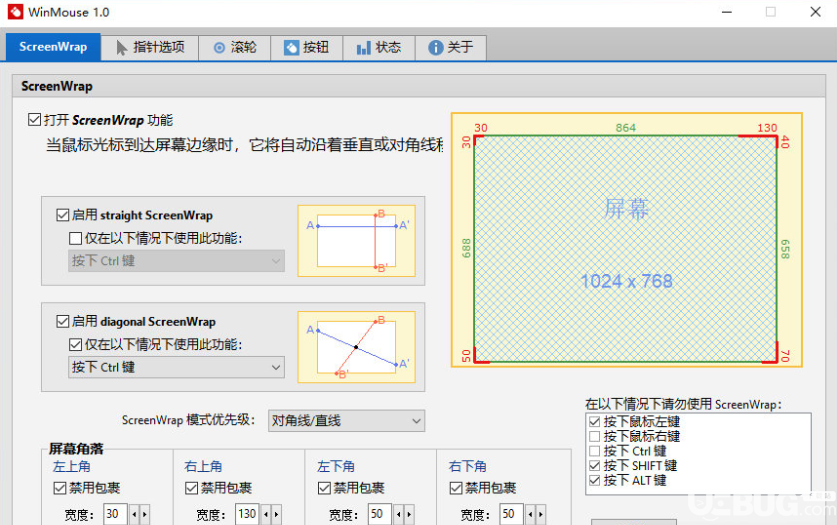This screenshot has width=837, height=525.
Task: Enable conditional use checkbox under straight ScreenWrap
Action: pos(75,238)
